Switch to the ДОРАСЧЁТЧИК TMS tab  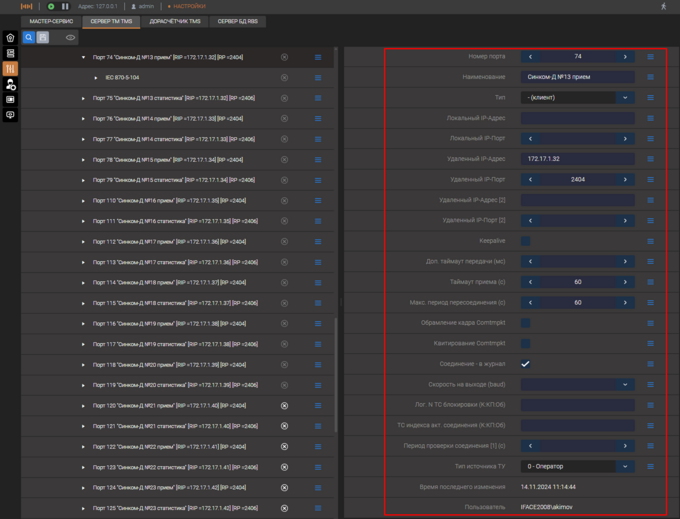coord(174,20)
